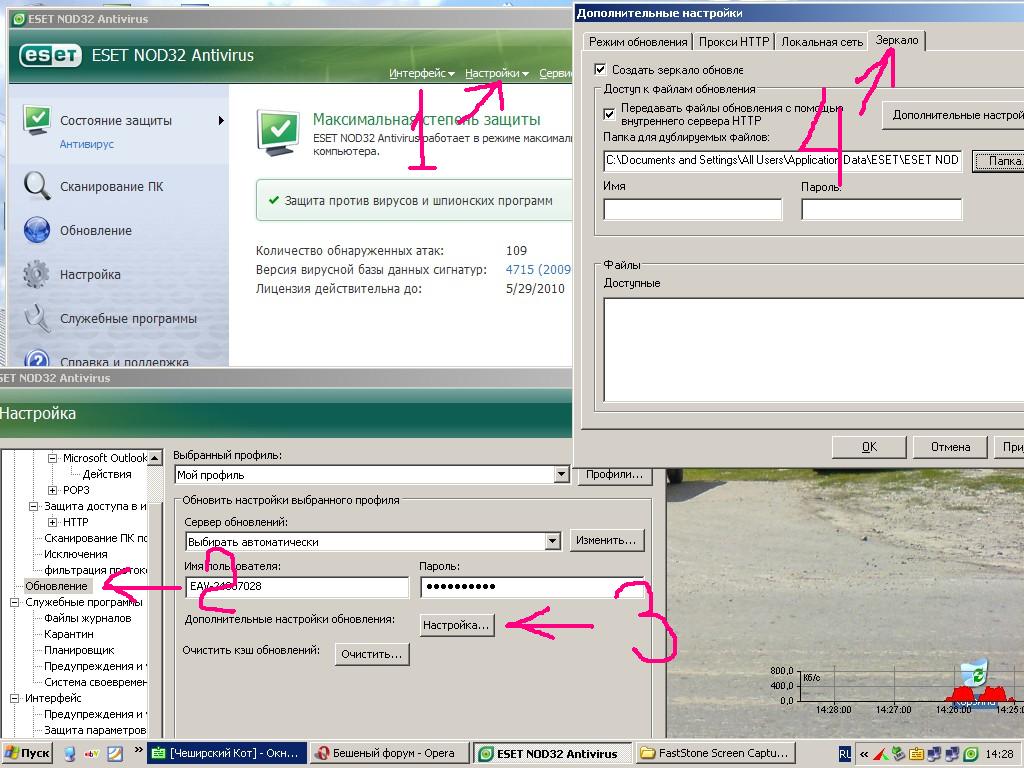Click the RU language indicator in the taskbar
This screenshot has width=1024, height=768.
tap(844, 754)
